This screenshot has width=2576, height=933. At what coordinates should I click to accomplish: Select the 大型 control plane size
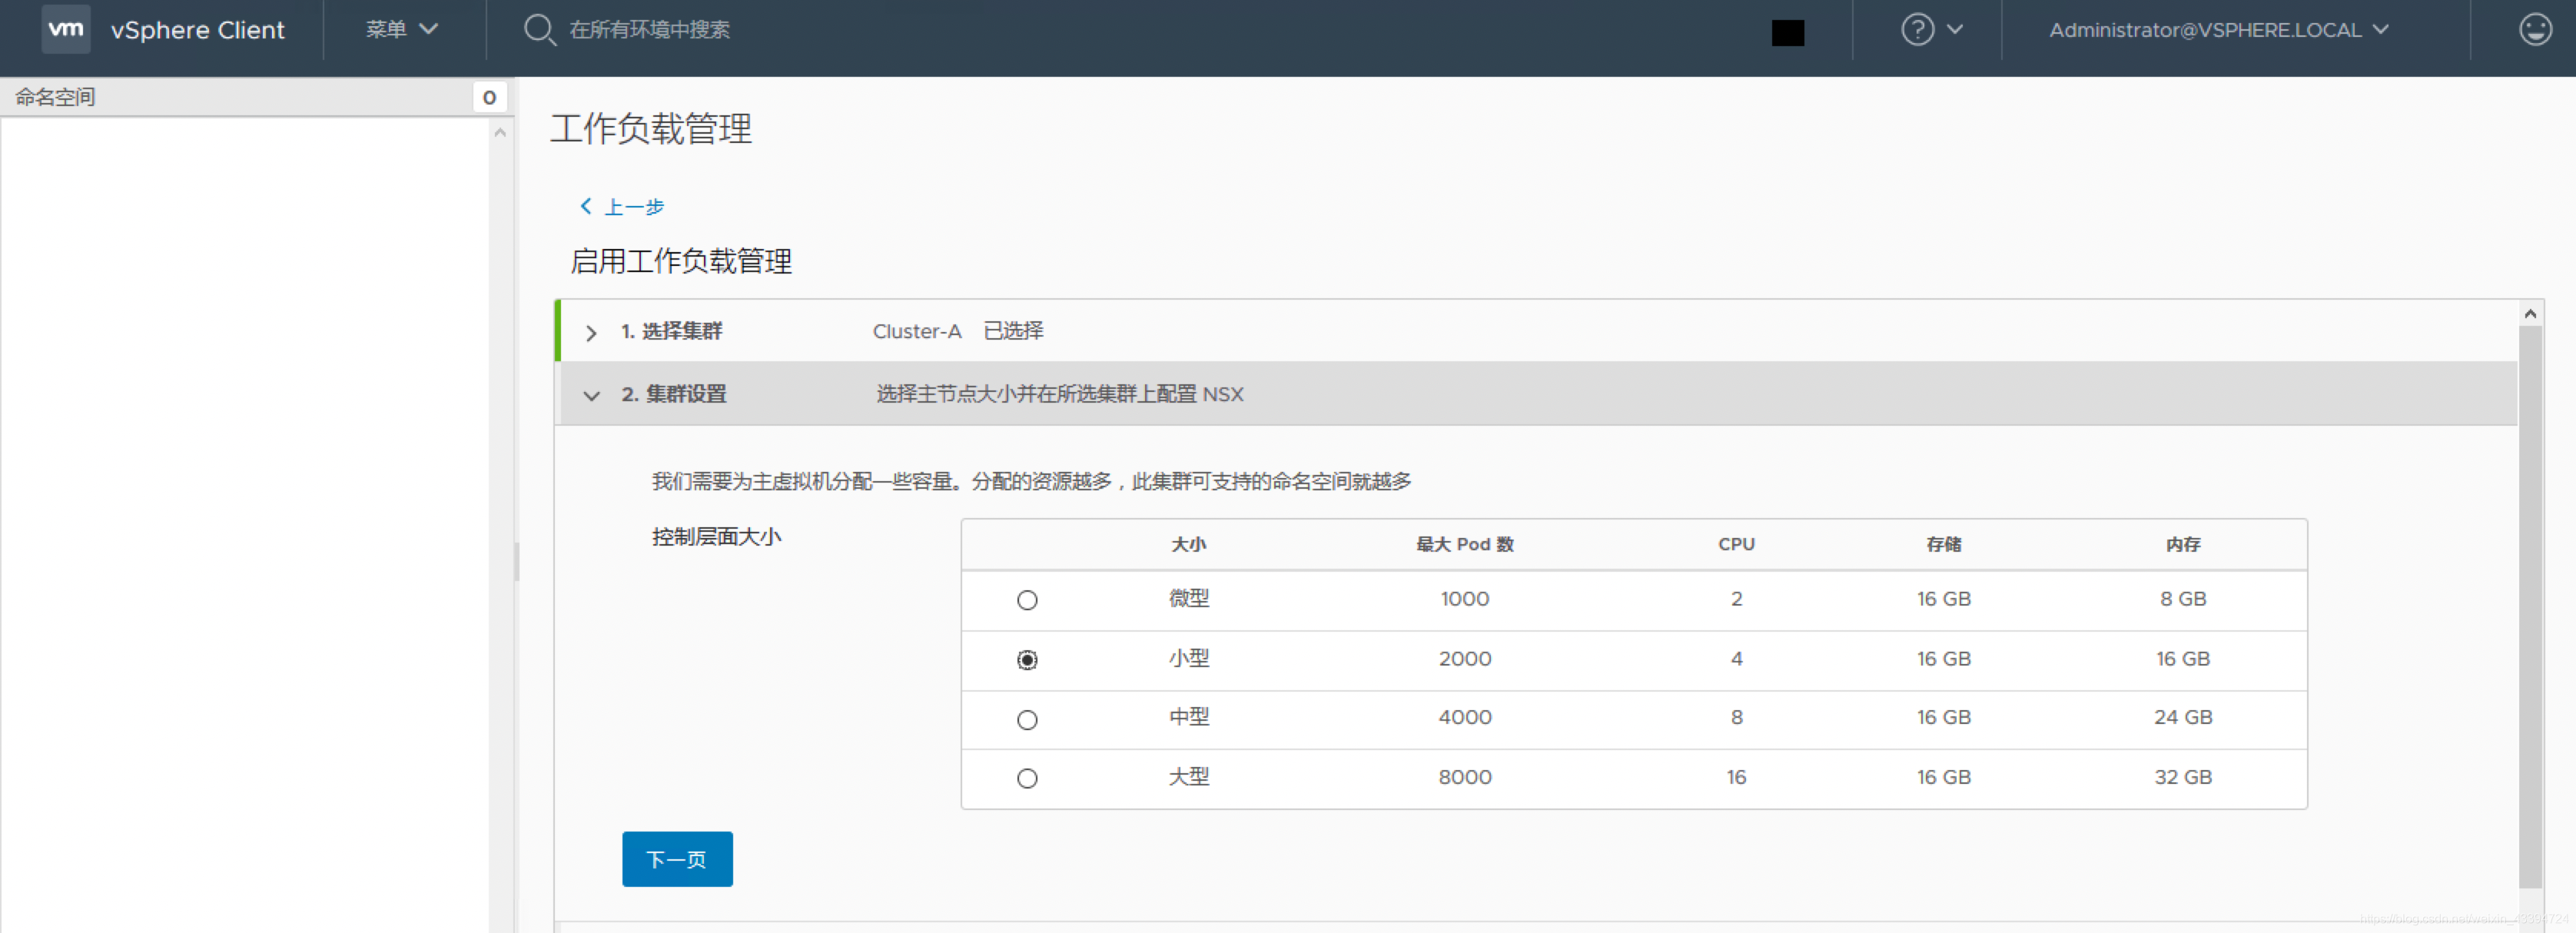1027,778
